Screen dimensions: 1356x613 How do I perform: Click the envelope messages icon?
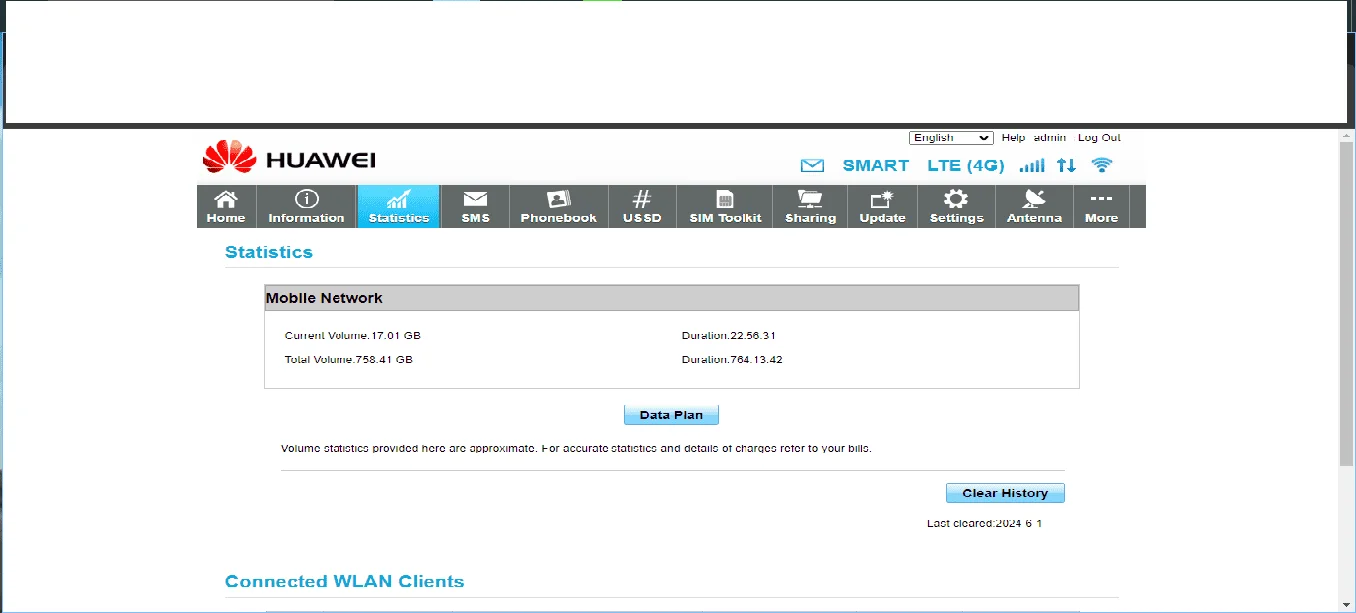[812, 165]
